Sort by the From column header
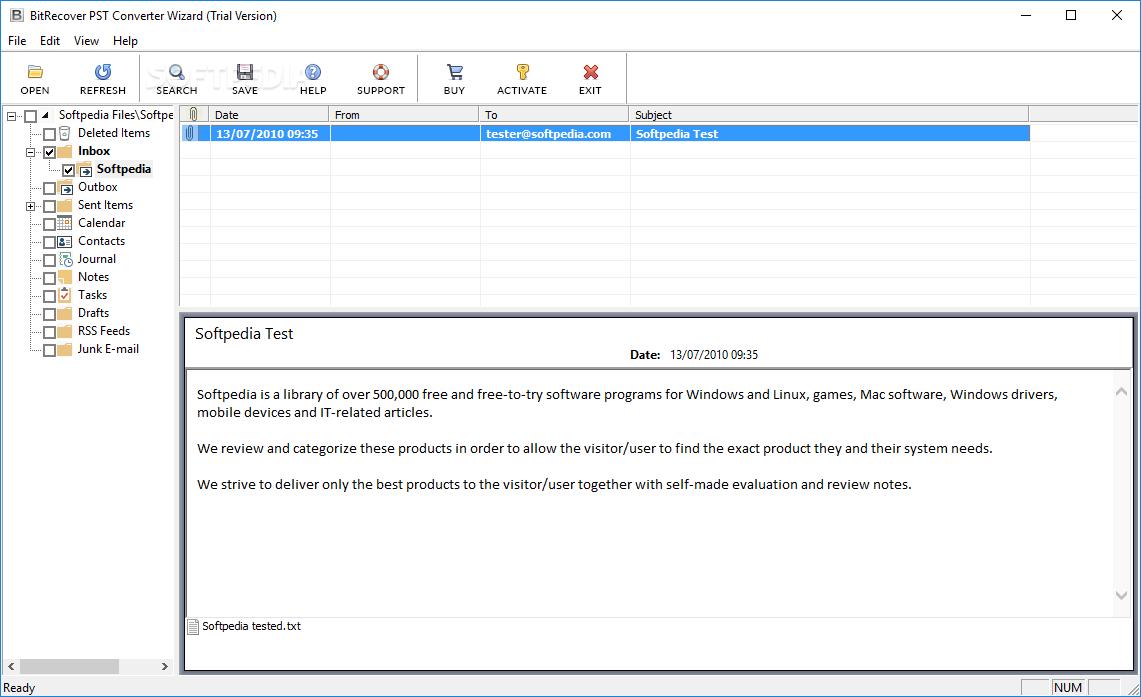The width and height of the screenshot is (1141, 697). 404,114
